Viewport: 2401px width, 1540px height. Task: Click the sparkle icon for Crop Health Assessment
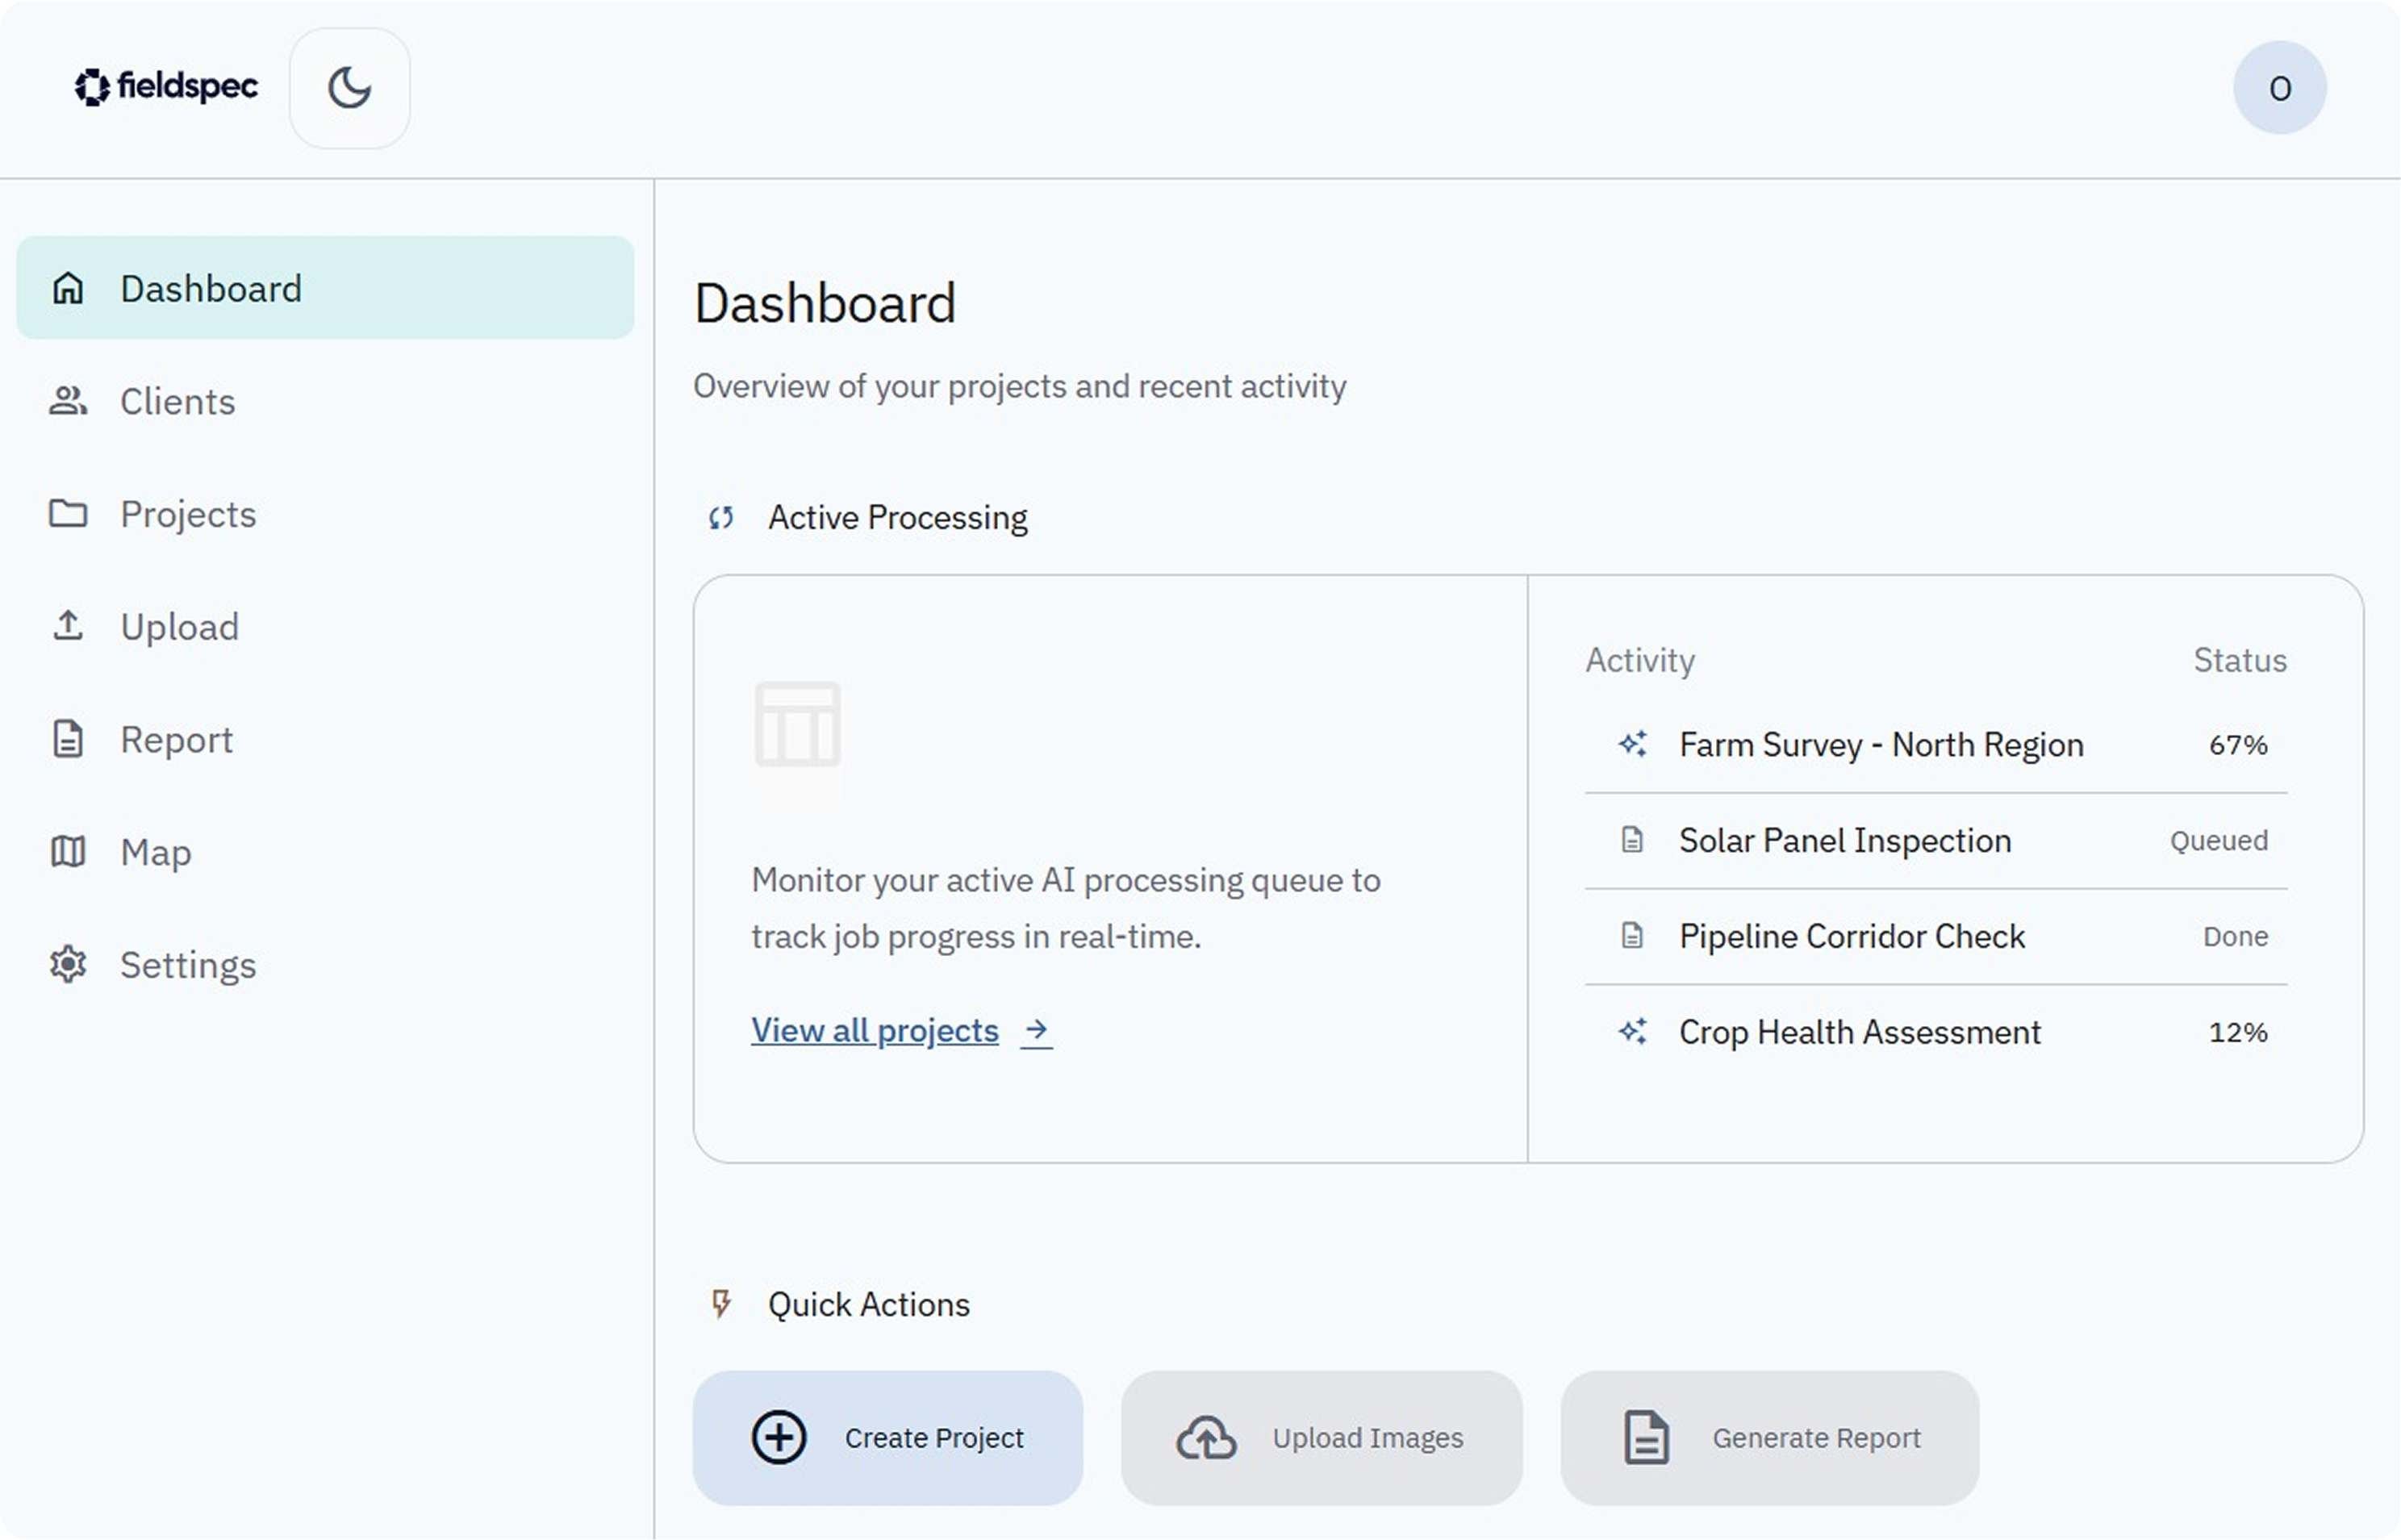click(x=1633, y=1031)
